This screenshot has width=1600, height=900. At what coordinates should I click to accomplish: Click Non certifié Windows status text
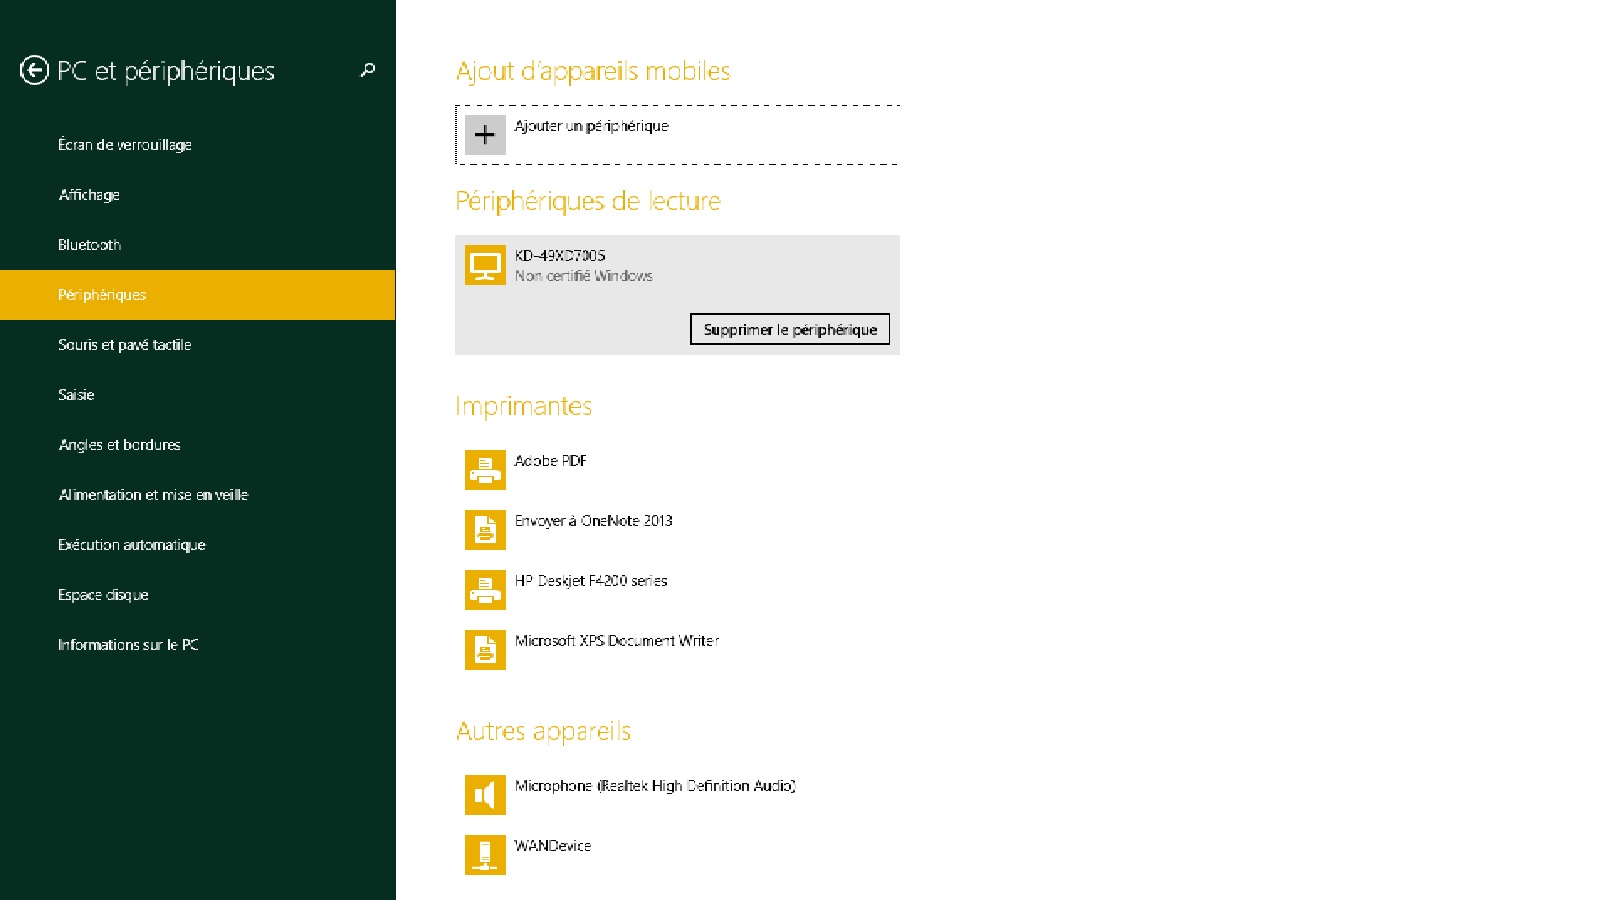pyautogui.click(x=584, y=276)
